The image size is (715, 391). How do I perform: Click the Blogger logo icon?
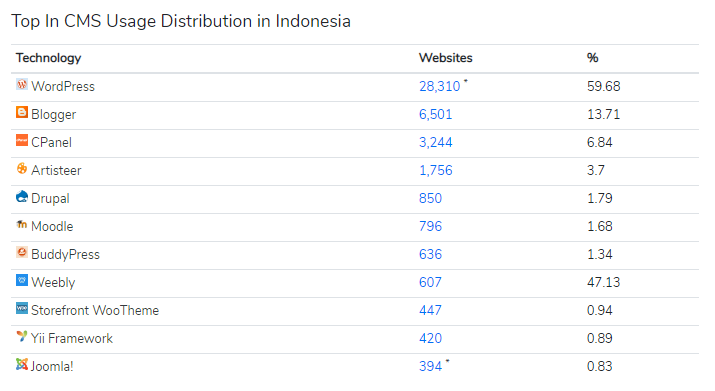click(x=22, y=112)
